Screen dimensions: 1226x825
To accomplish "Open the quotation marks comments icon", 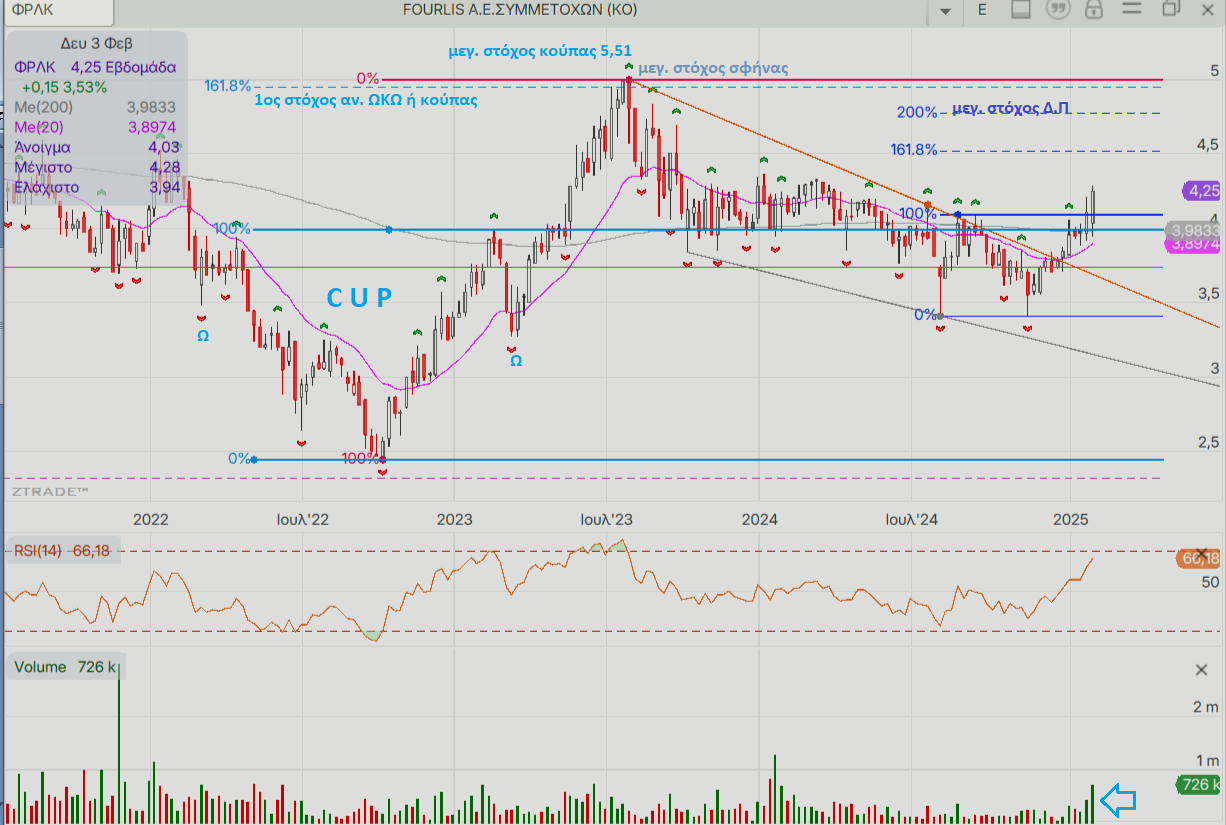I will pyautogui.click(x=1057, y=9).
